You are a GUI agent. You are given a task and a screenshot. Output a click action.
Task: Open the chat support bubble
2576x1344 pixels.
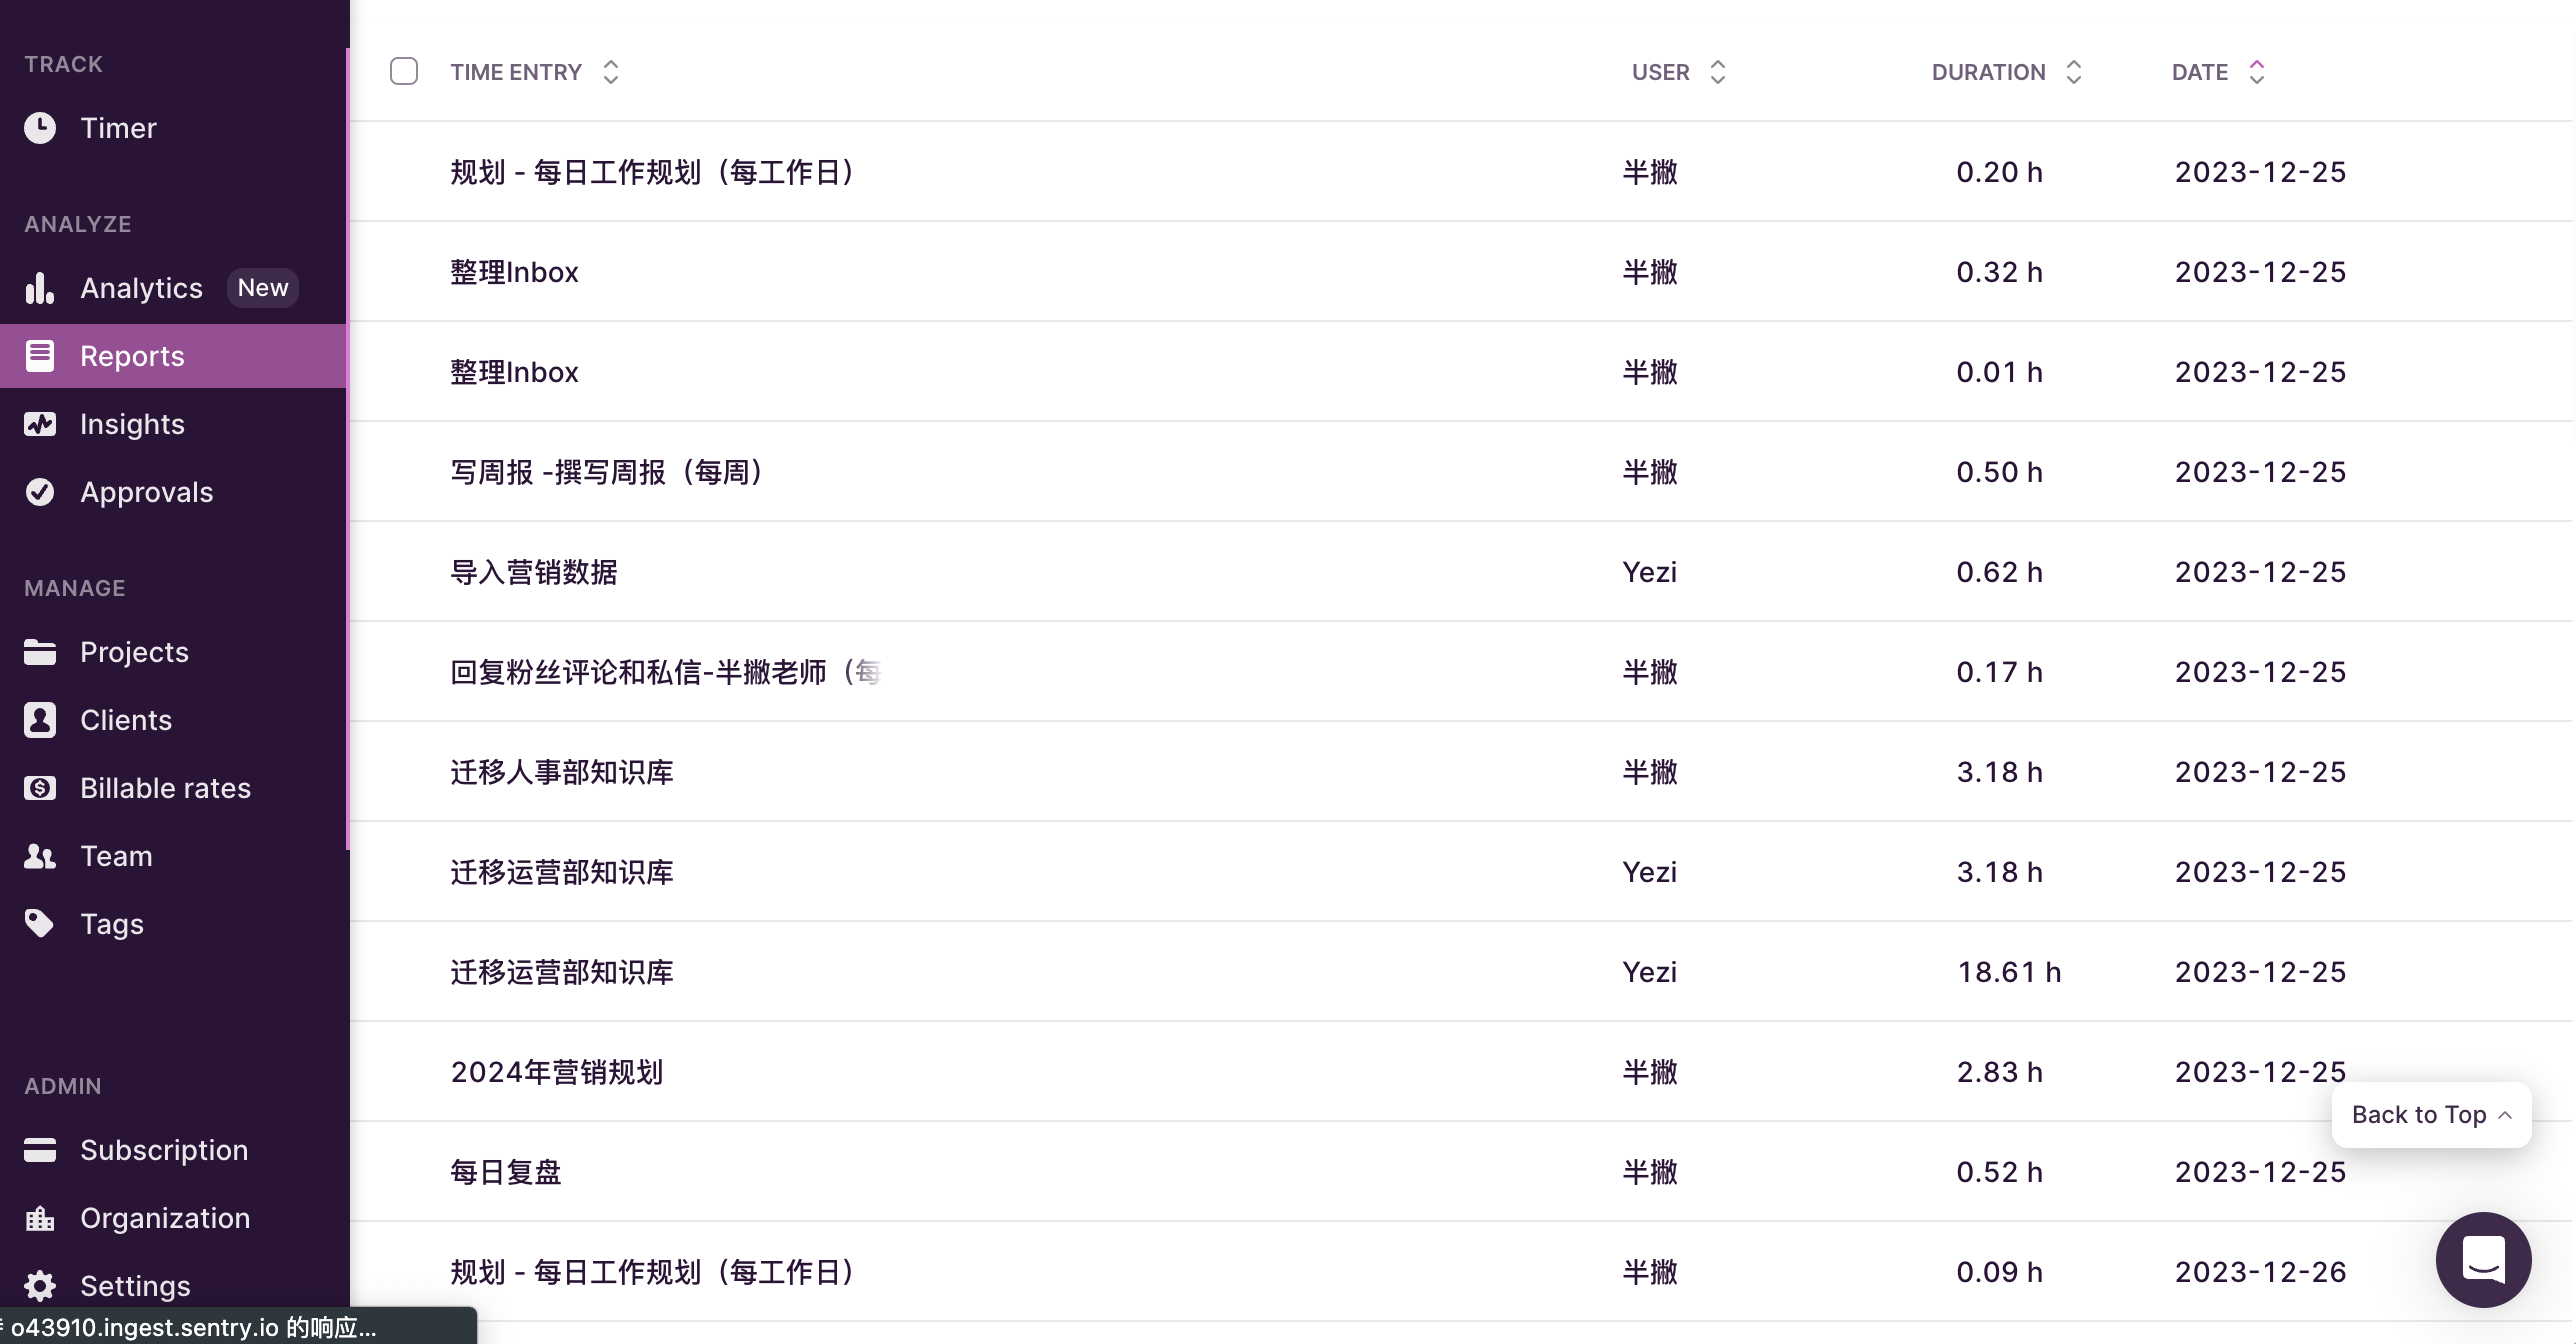pyautogui.click(x=2483, y=1259)
